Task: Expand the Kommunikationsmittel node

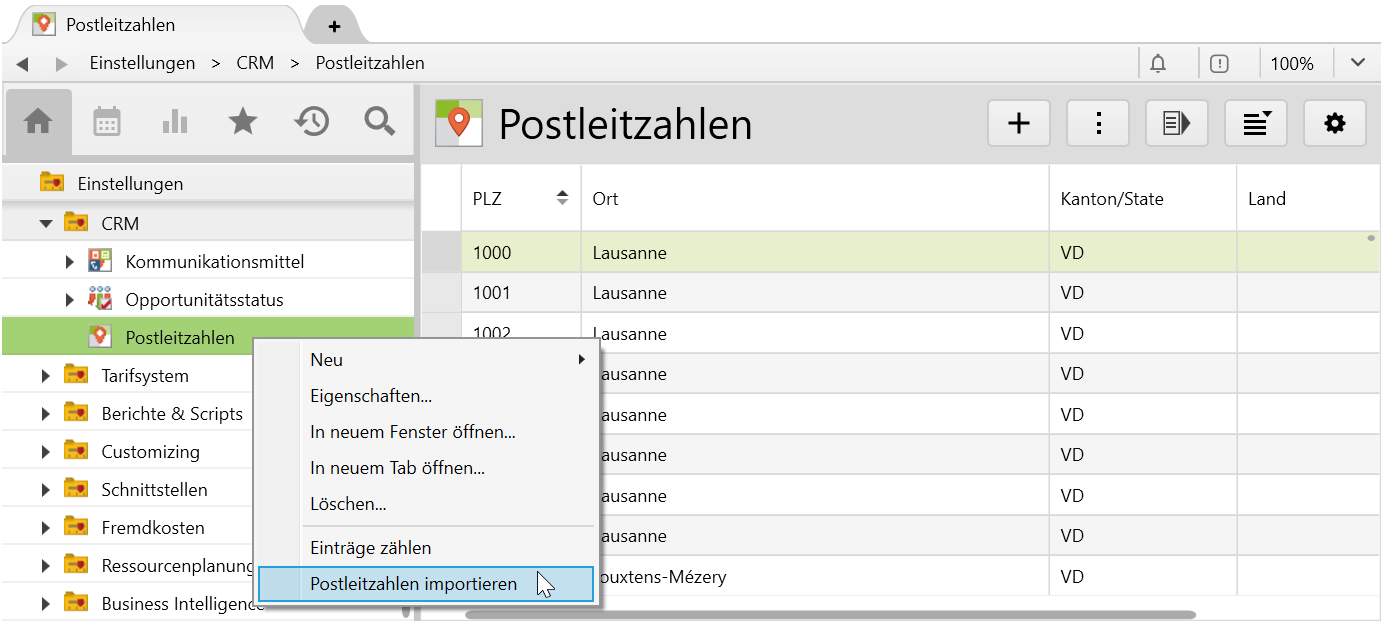Action: pos(69,262)
